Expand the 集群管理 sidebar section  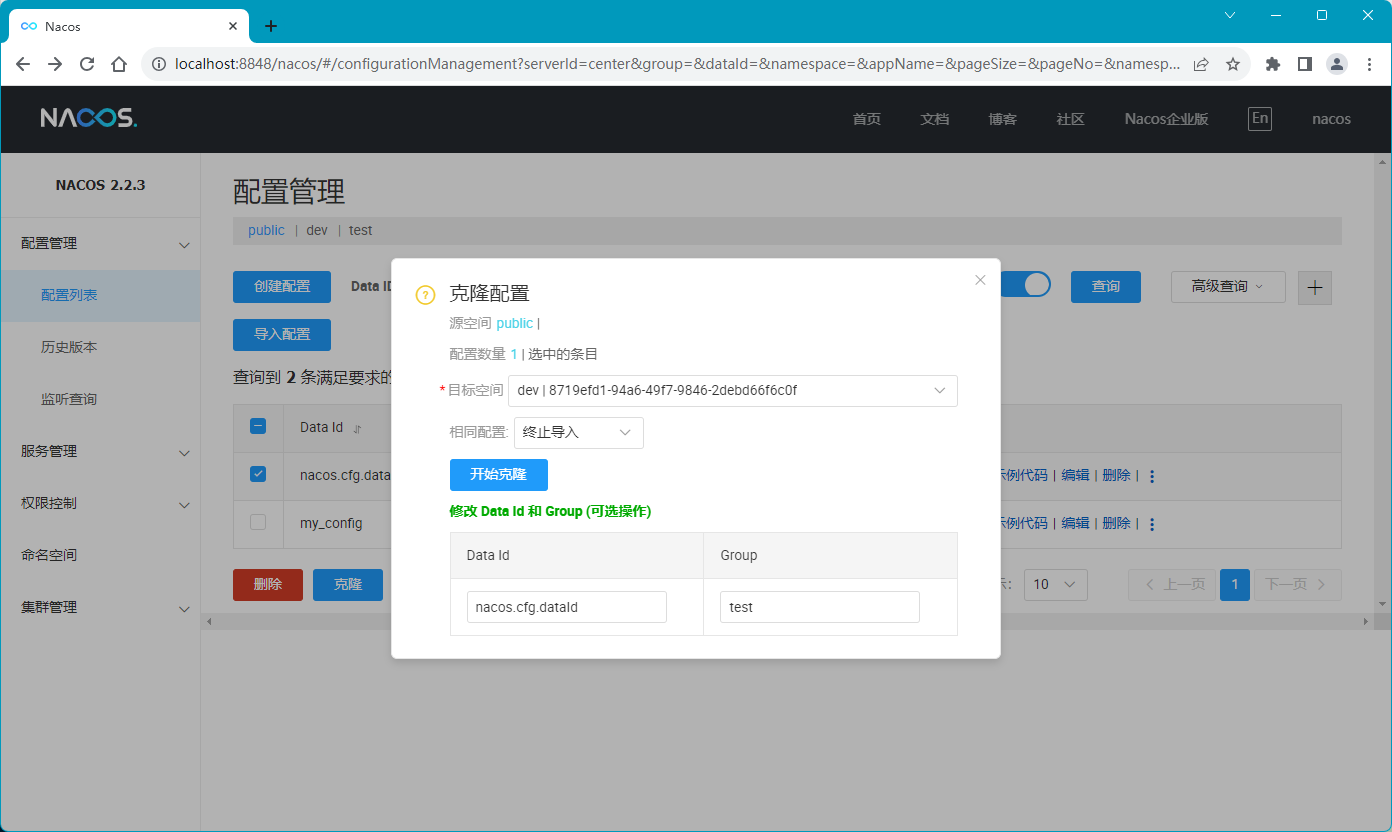[100, 608]
